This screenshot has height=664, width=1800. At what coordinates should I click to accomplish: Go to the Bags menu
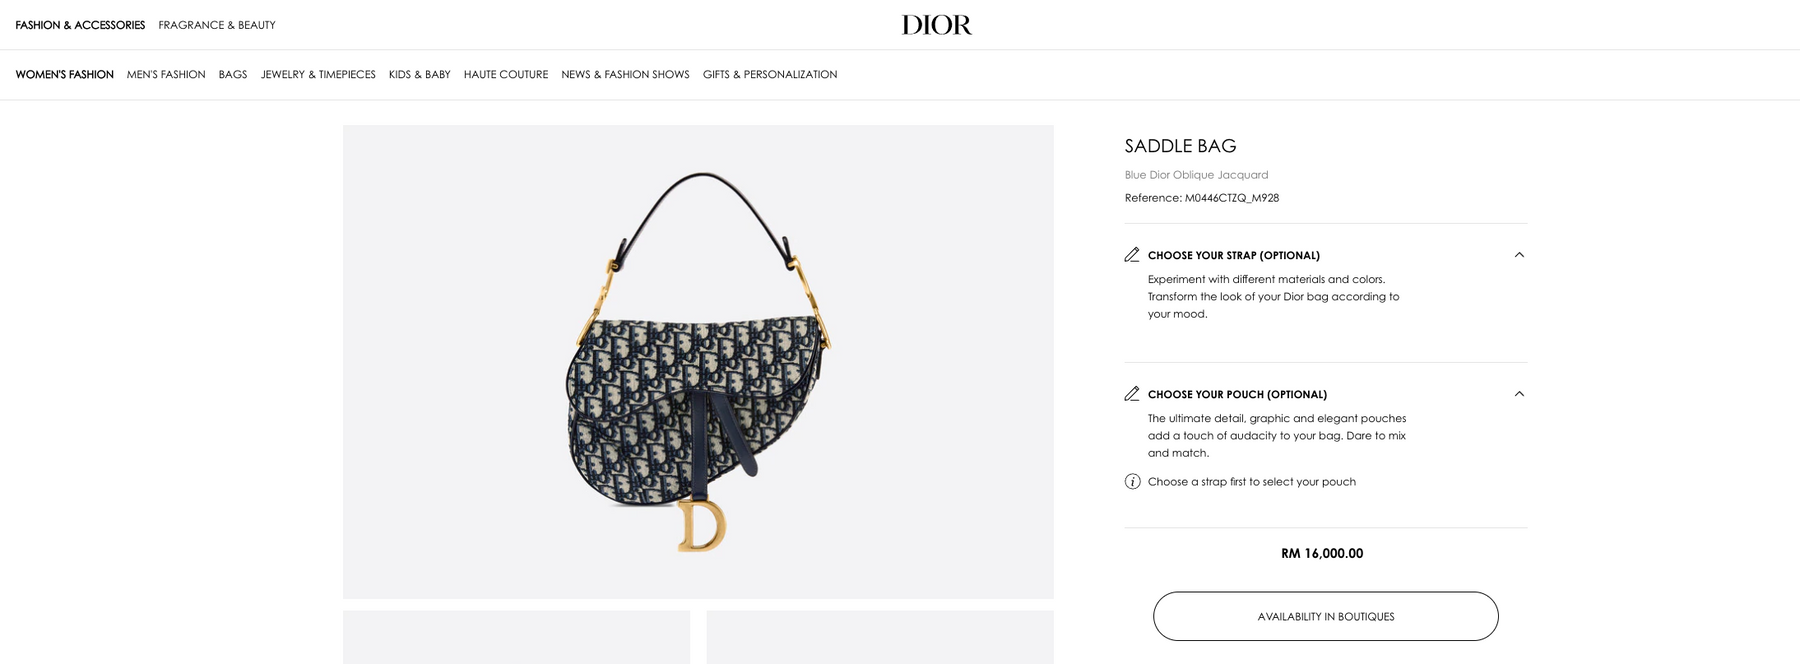click(233, 75)
